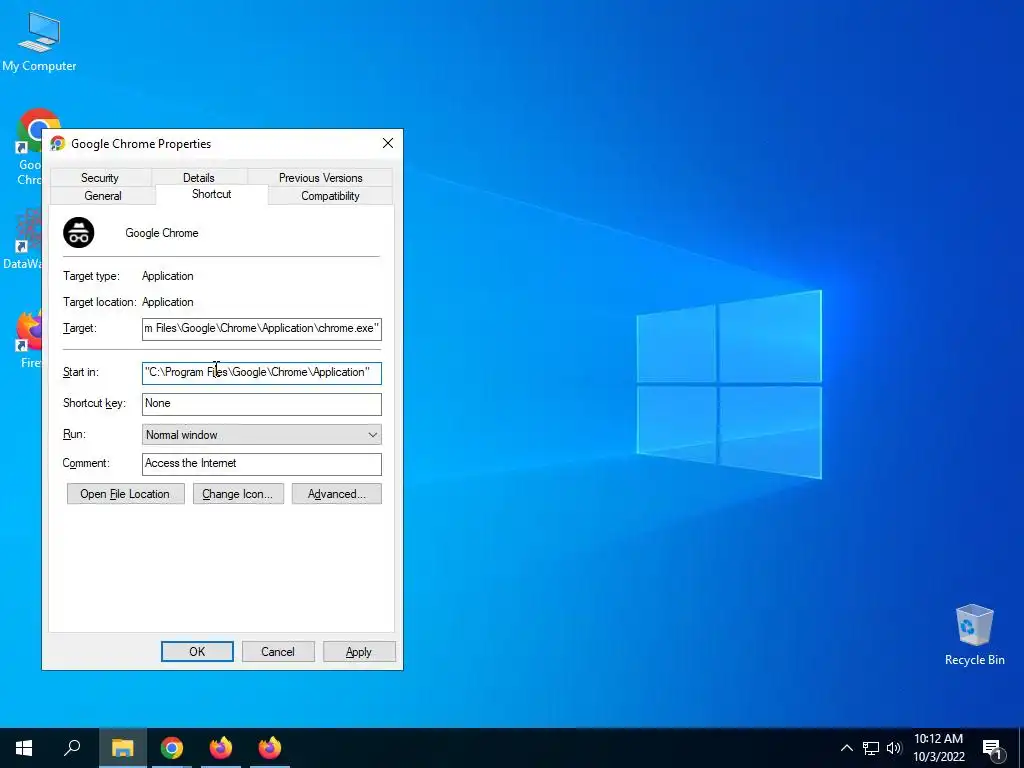Viewport: 1024px width, 768px height.
Task: Click the Comment field with Access the Internet
Action: click(x=262, y=464)
